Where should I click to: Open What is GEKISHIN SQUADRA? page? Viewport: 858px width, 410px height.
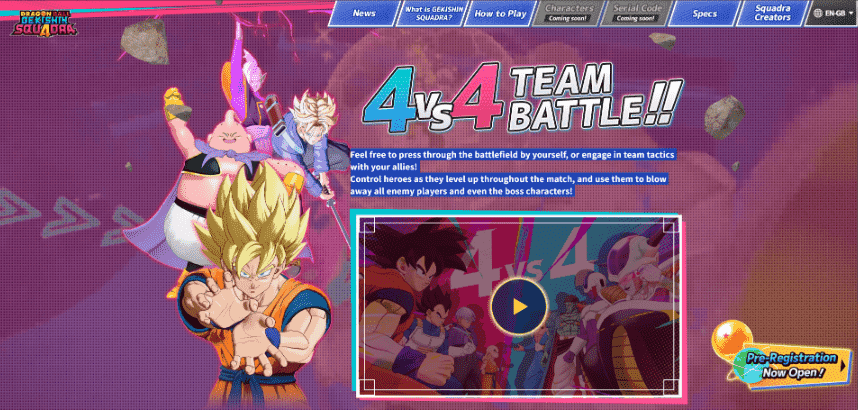pos(432,14)
